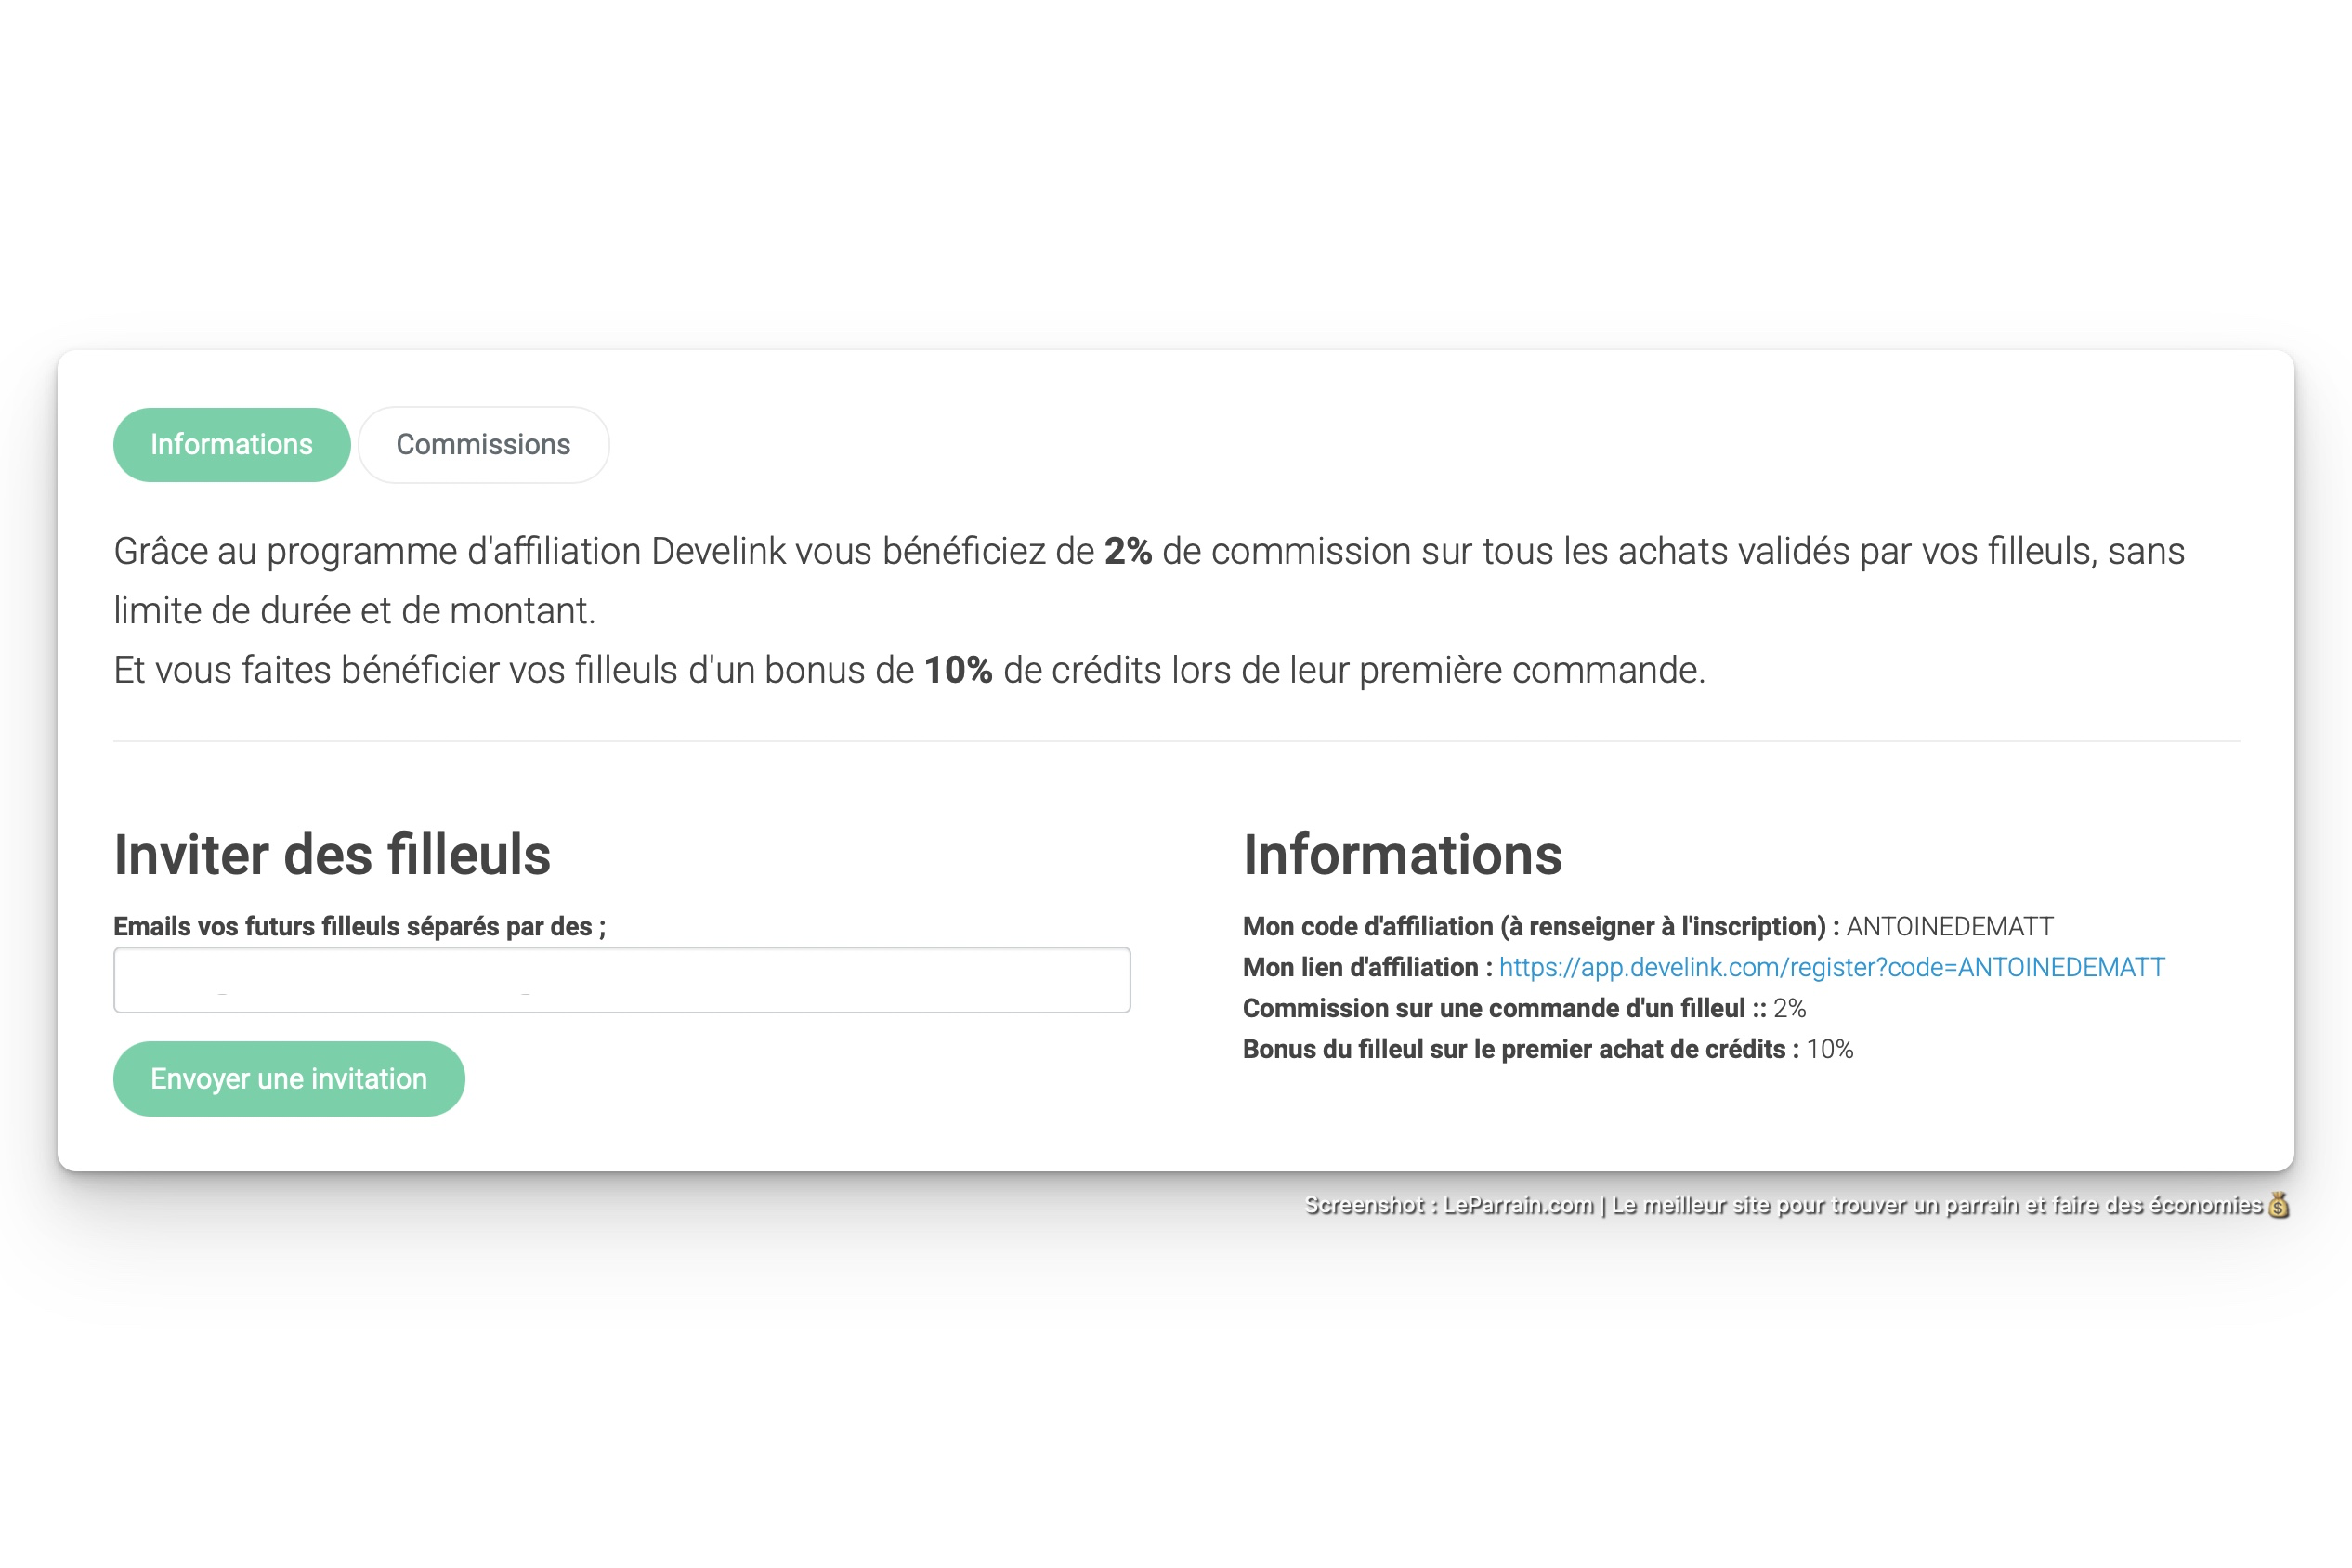
Task: Click the Bonus du filleul label
Action: click(1520, 1049)
